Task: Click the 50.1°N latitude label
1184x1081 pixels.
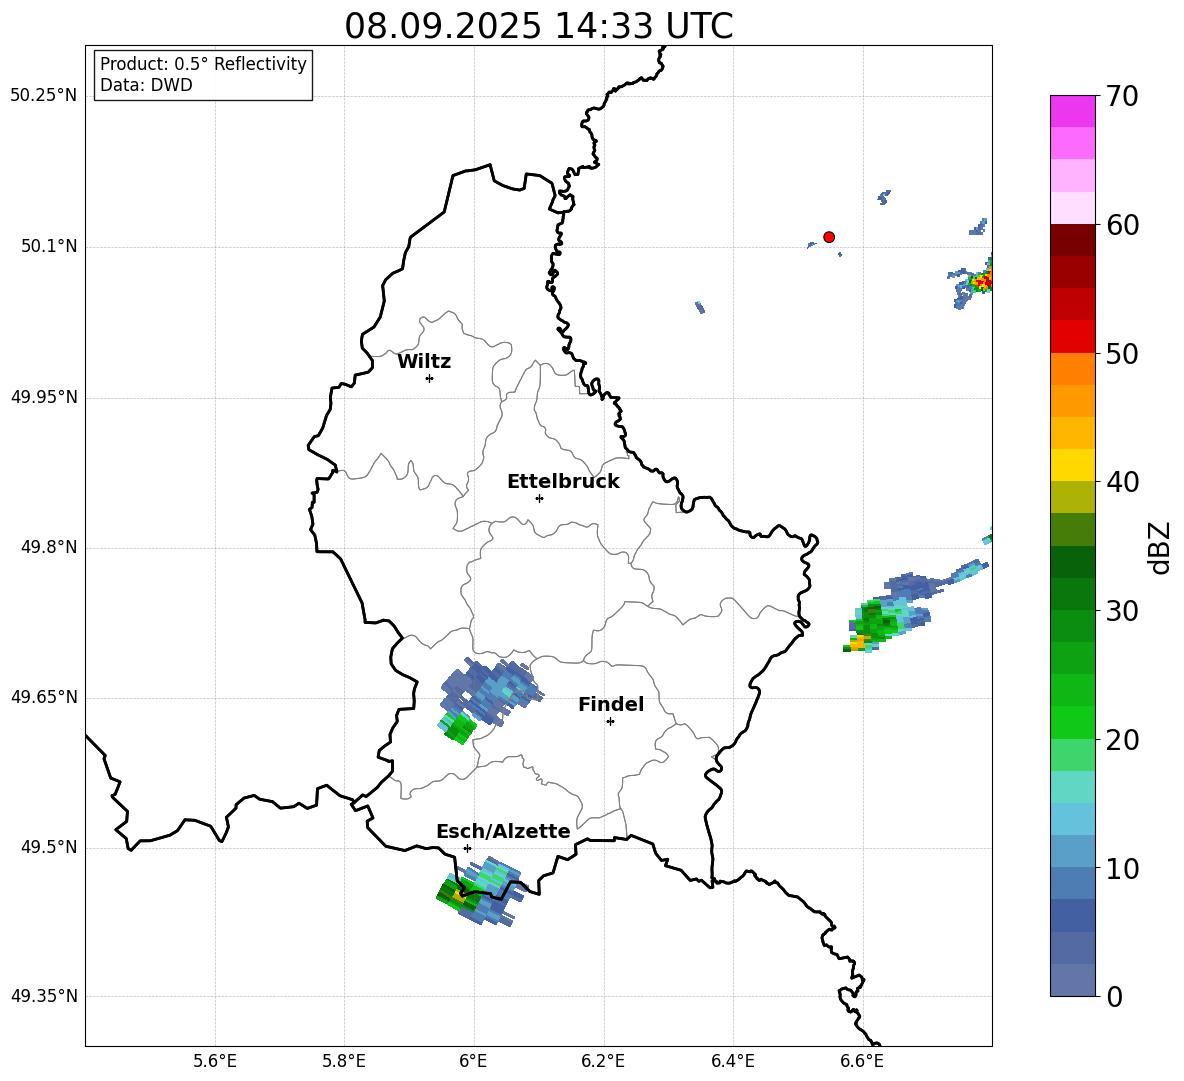Action: click(50, 247)
